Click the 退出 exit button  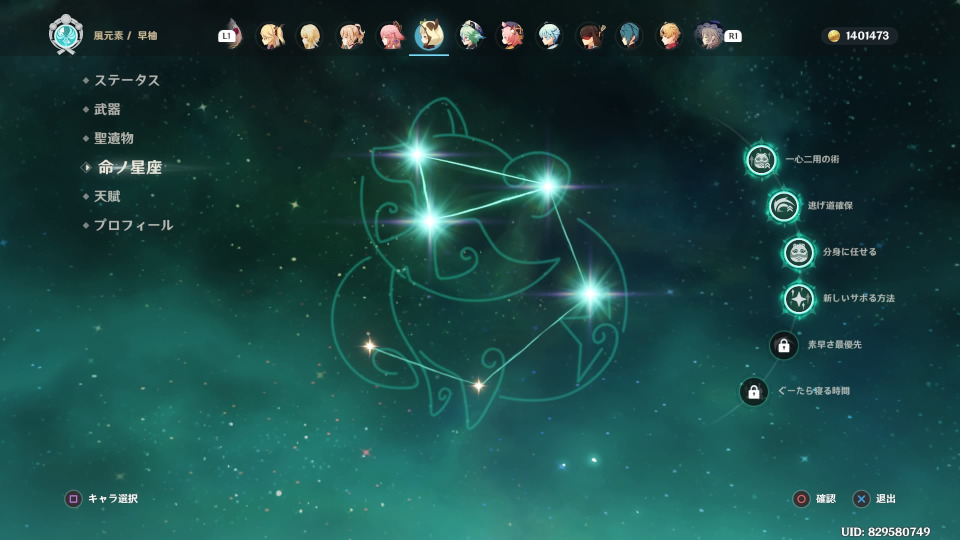click(874, 499)
